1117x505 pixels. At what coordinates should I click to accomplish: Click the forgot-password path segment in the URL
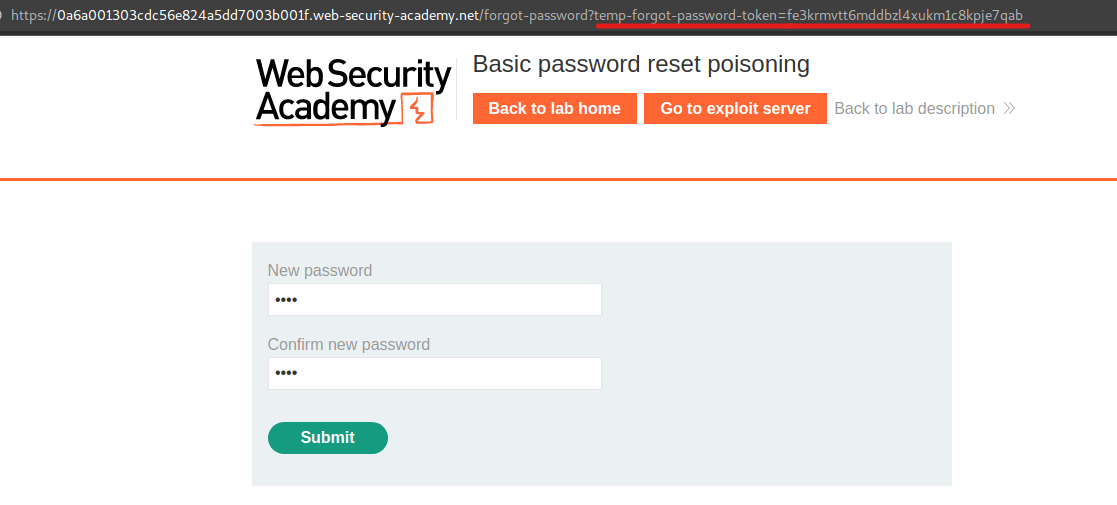pyautogui.click(x=536, y=16)
